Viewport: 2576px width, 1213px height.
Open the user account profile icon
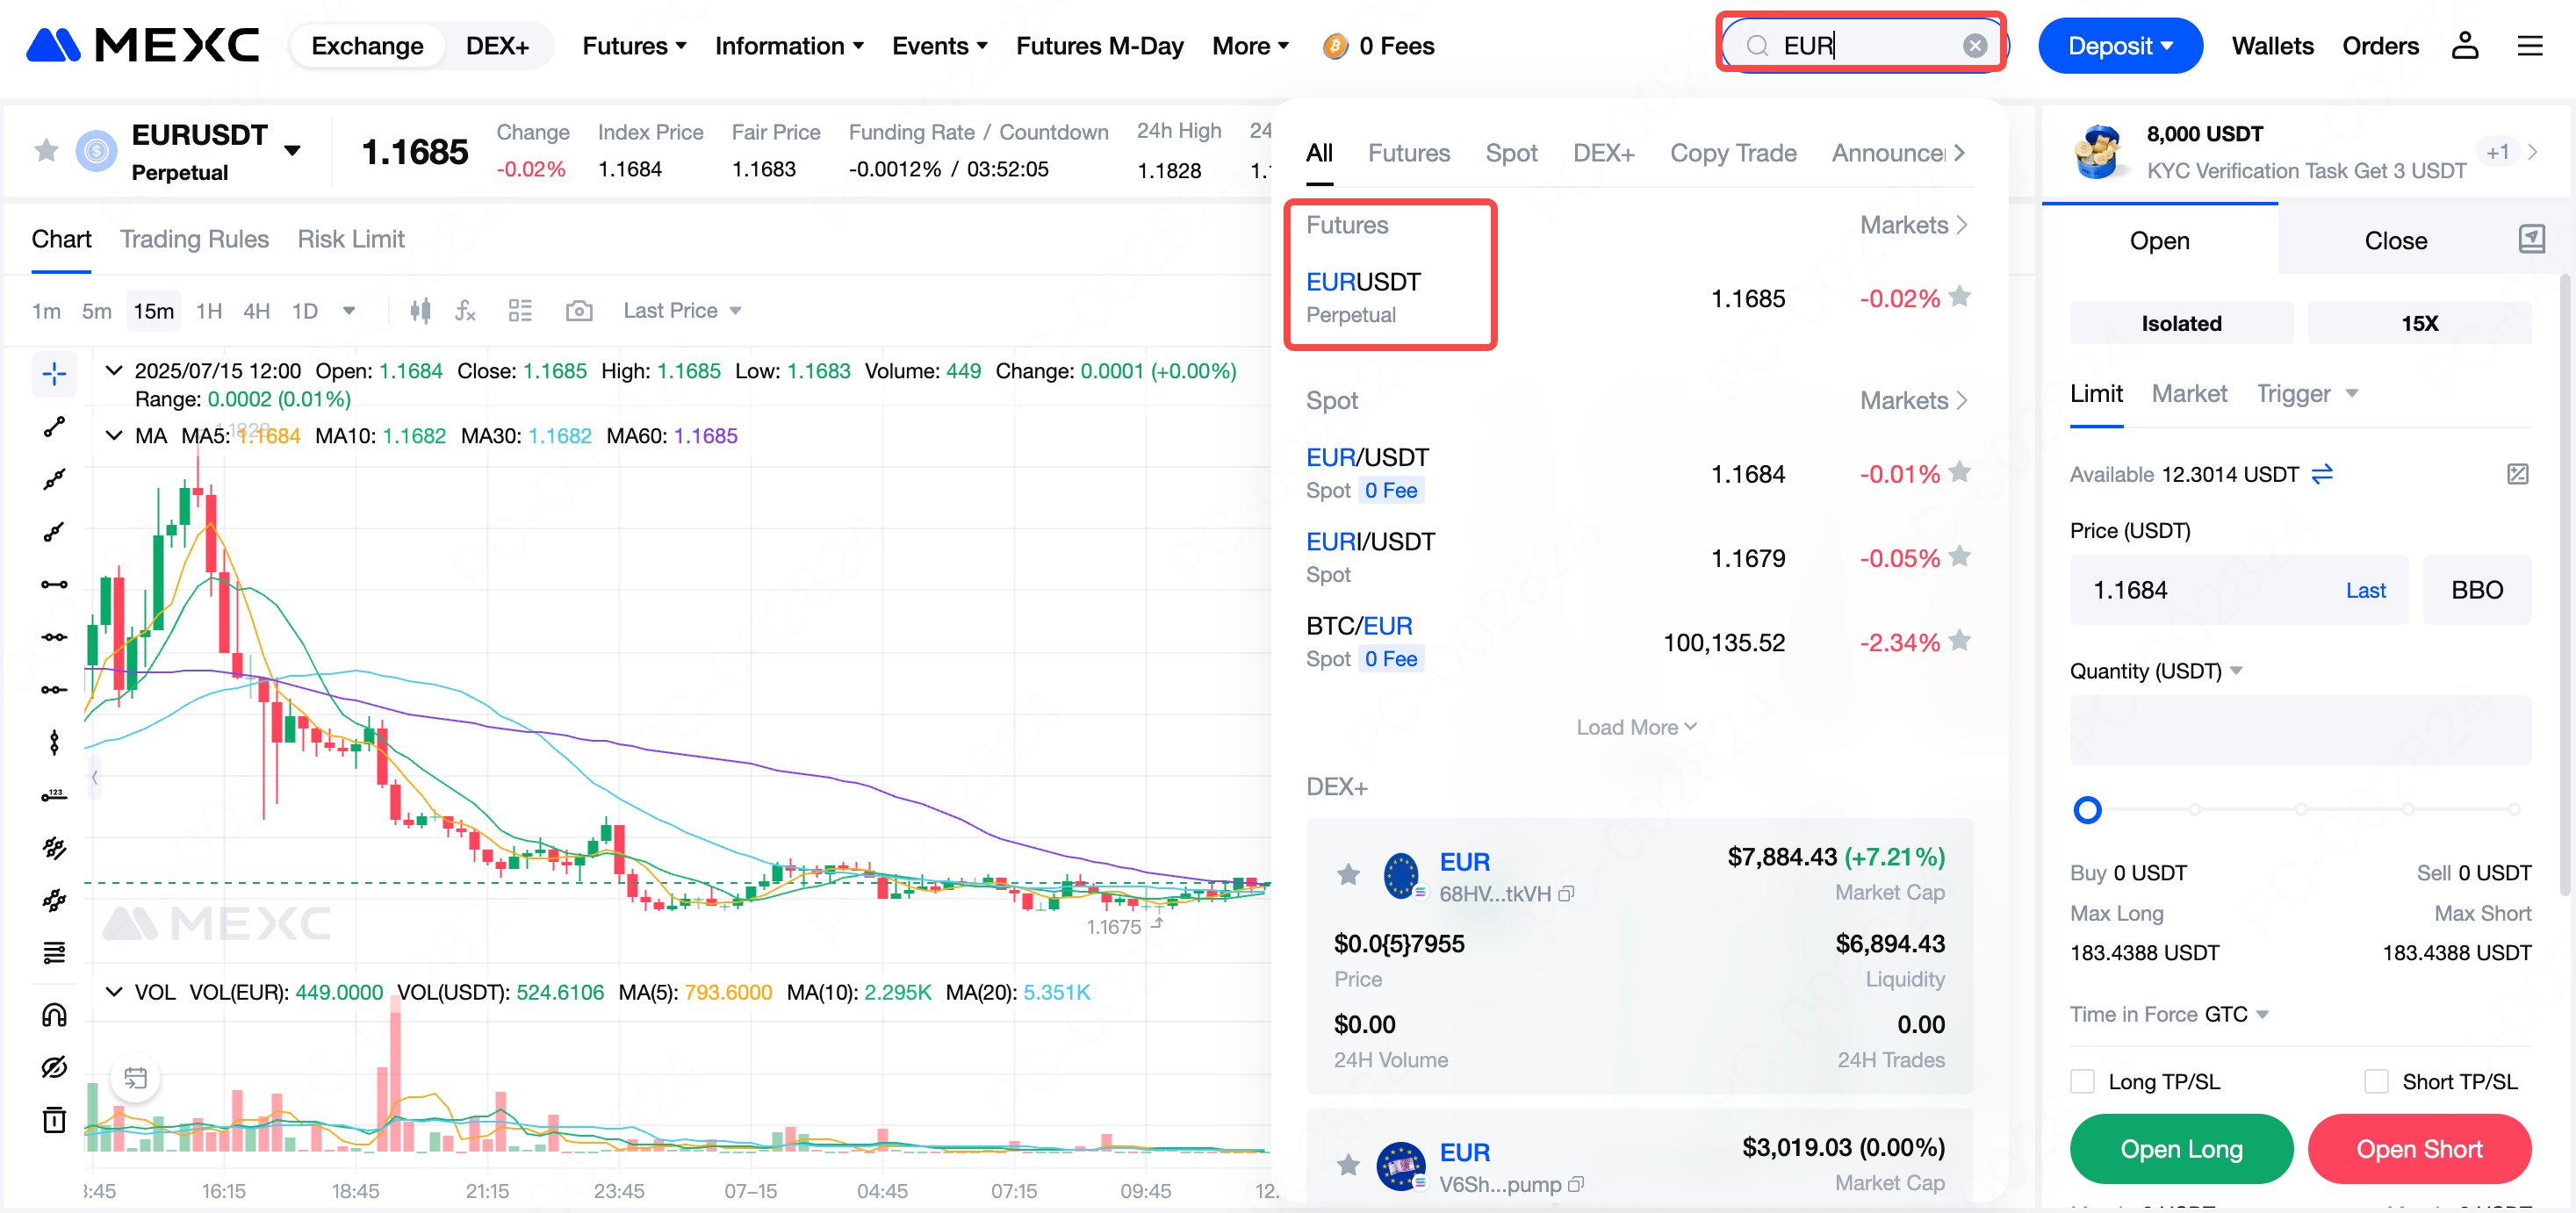click(x=2464, y=46)
